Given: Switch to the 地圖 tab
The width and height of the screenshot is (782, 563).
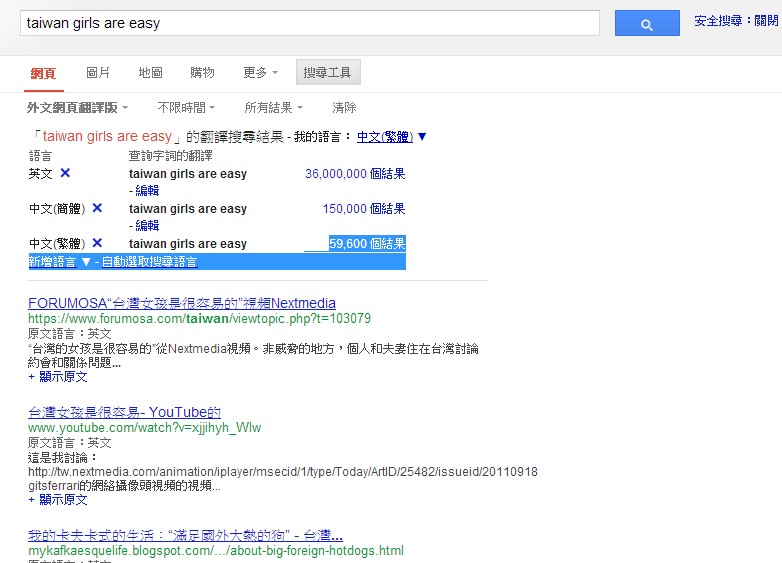Looking at the screenshot, I should [151, 73].
